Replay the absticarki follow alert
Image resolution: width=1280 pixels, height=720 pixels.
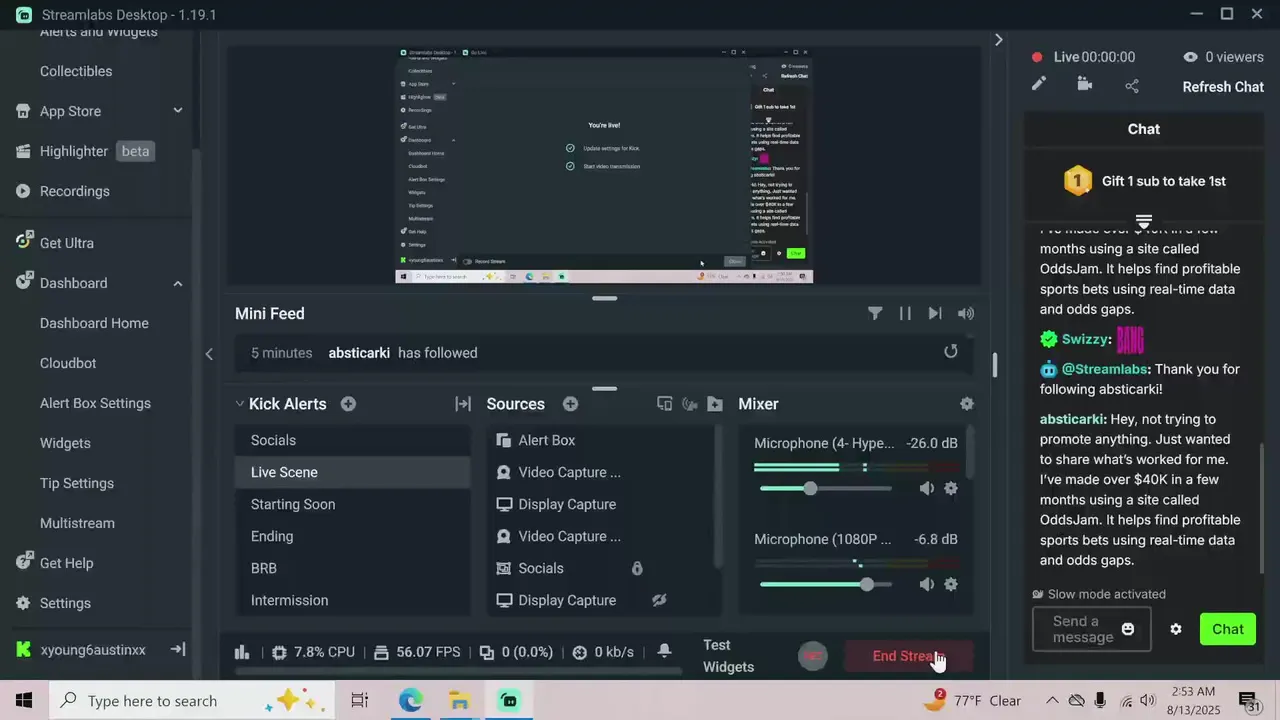click(x=951, y=352)
